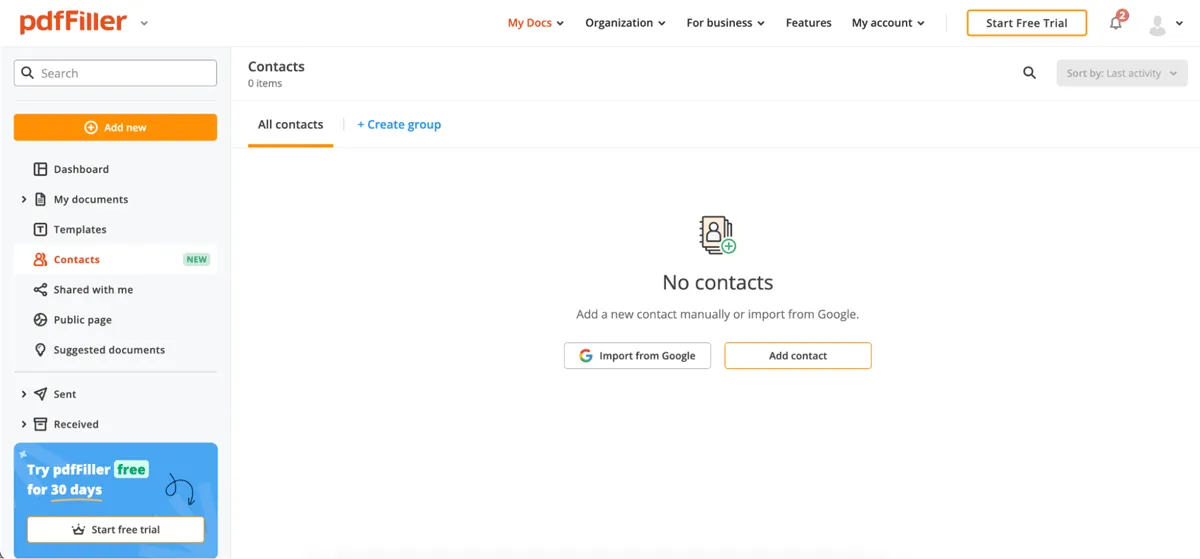The image size is (1200, 559).
Task: Click the No contacts heading
Action: pos(718,282)
